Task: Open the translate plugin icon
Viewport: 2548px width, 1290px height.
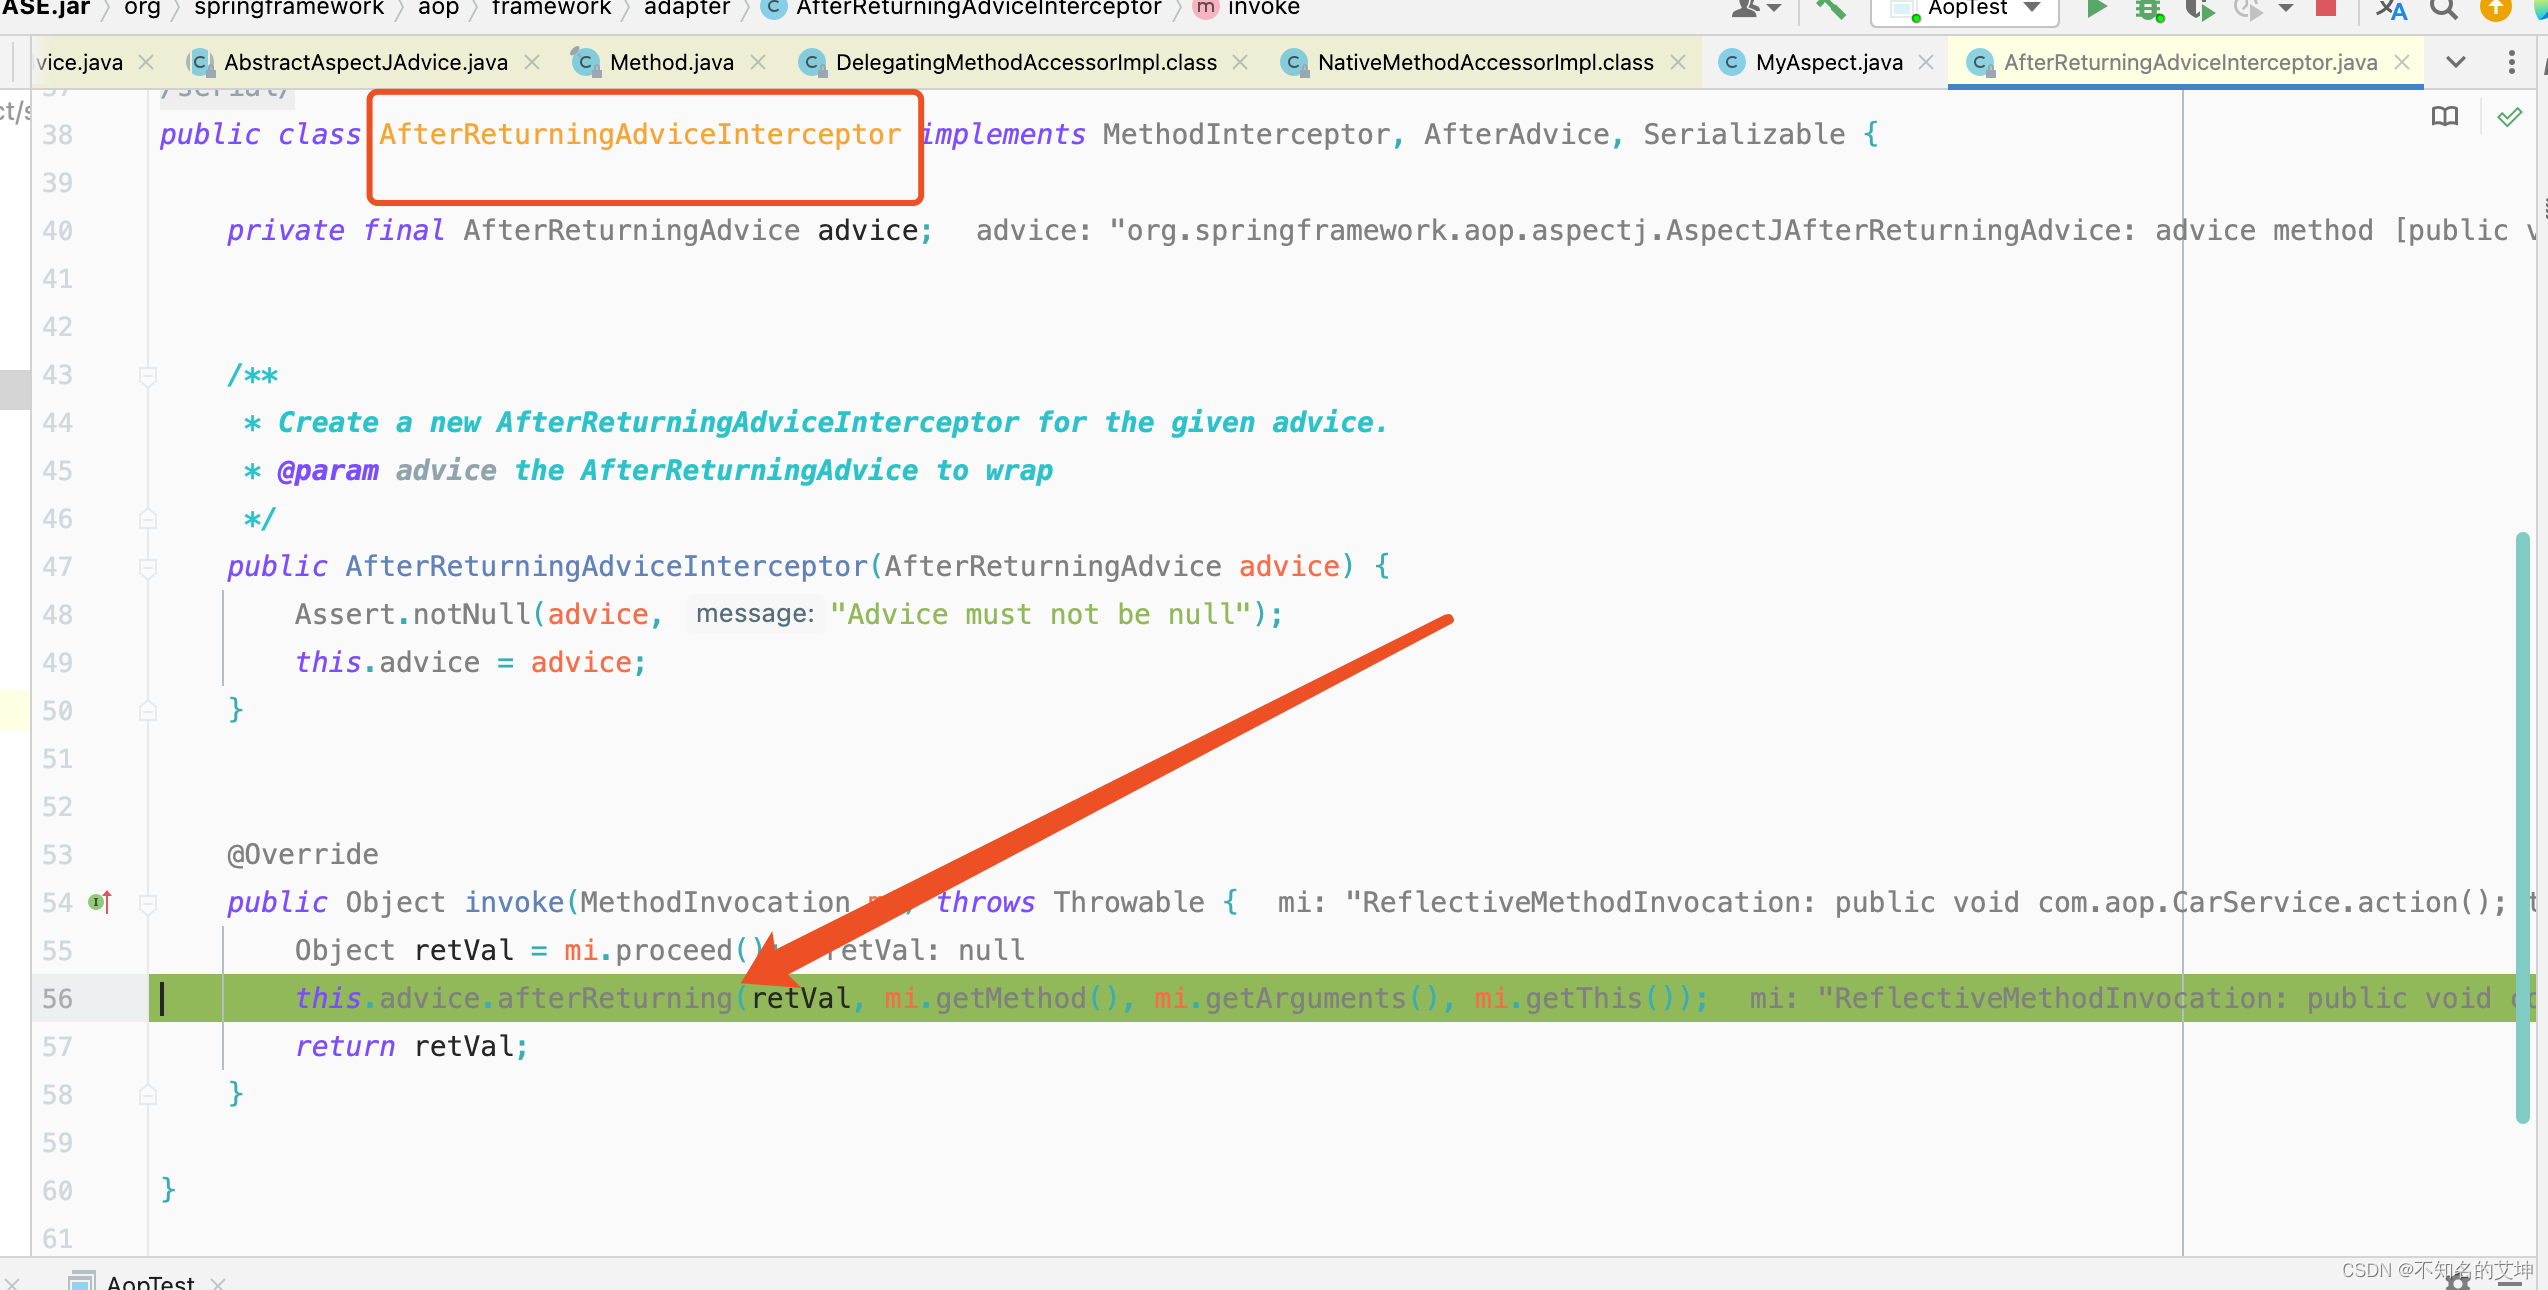Action: [2391, 10]
